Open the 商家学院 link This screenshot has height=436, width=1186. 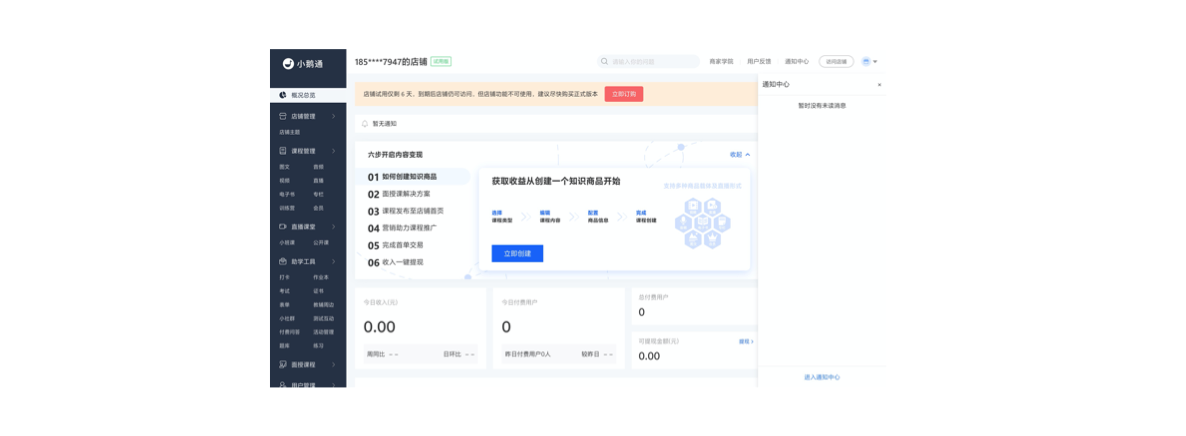tap(721, 61)
